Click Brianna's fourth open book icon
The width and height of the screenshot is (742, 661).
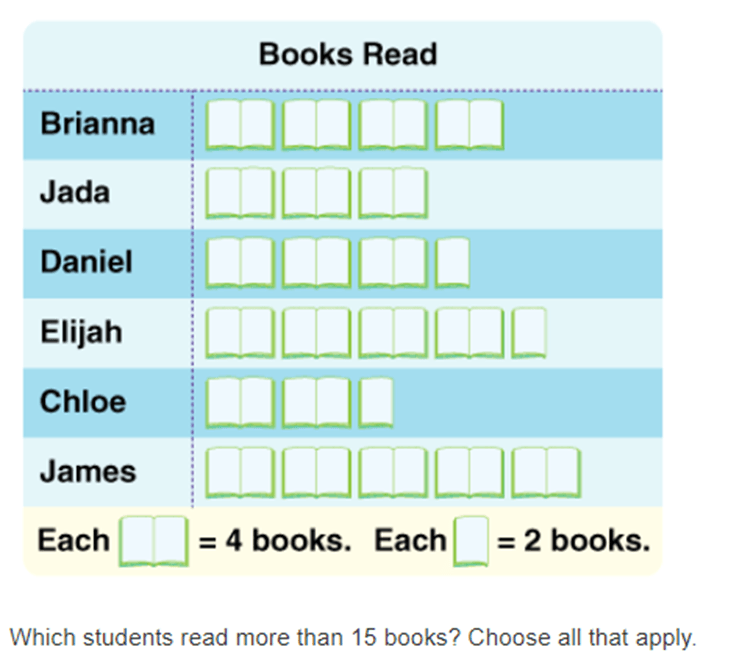point(469,125)
